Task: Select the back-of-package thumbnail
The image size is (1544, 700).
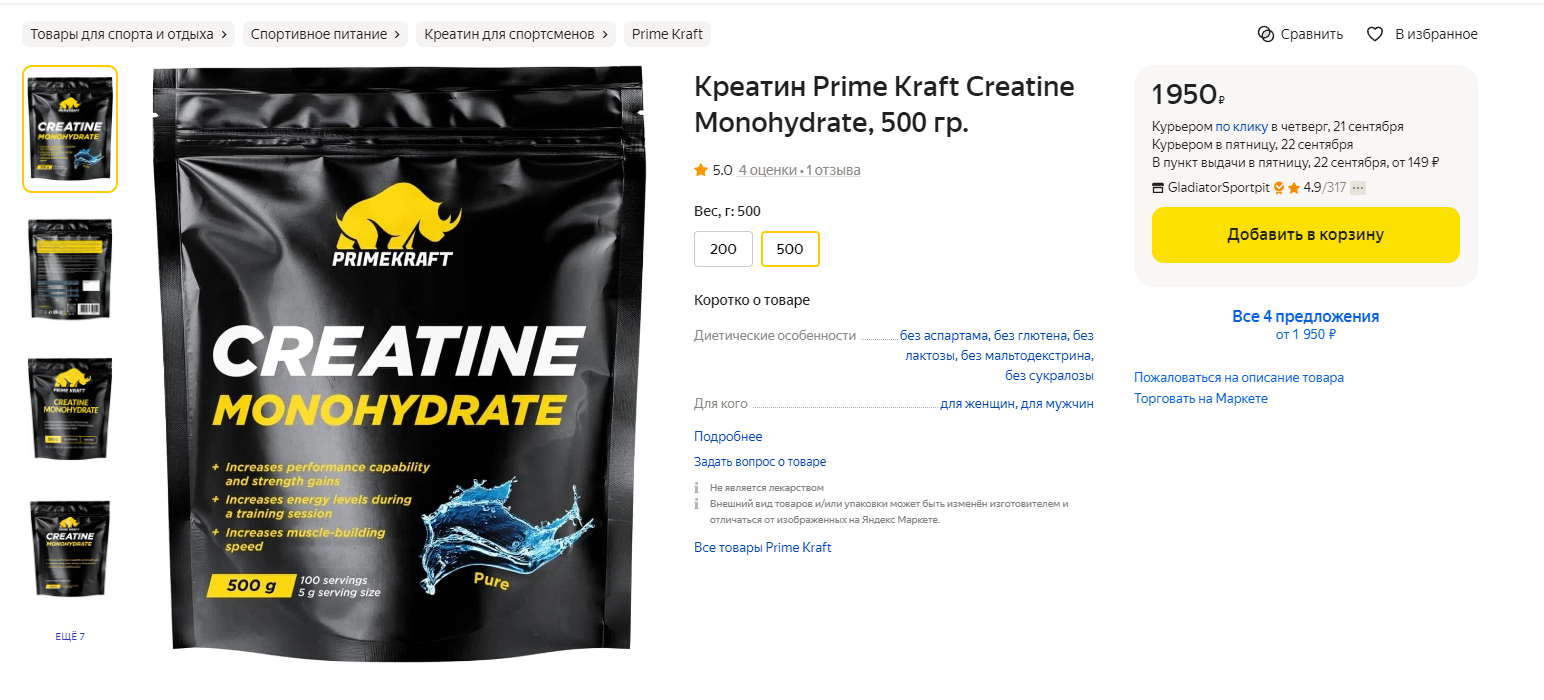Action: coord(70,269)
